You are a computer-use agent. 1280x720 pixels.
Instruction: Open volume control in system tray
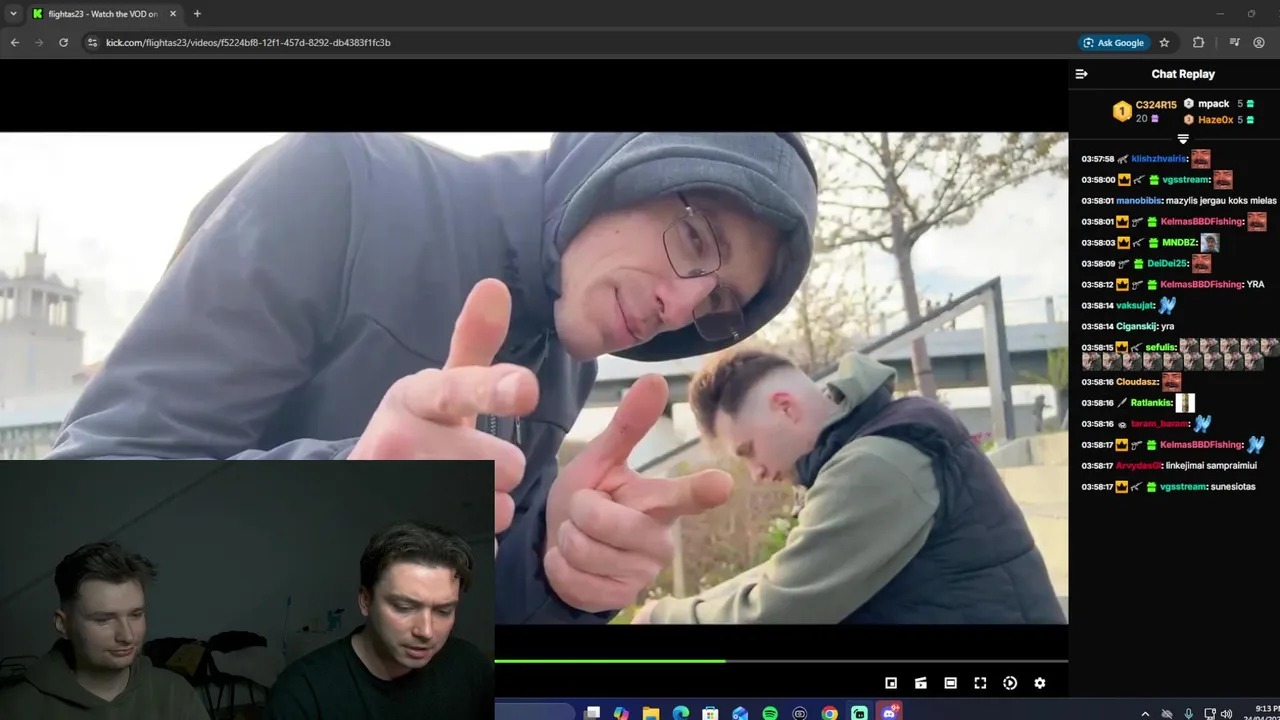click(1226, 713)
